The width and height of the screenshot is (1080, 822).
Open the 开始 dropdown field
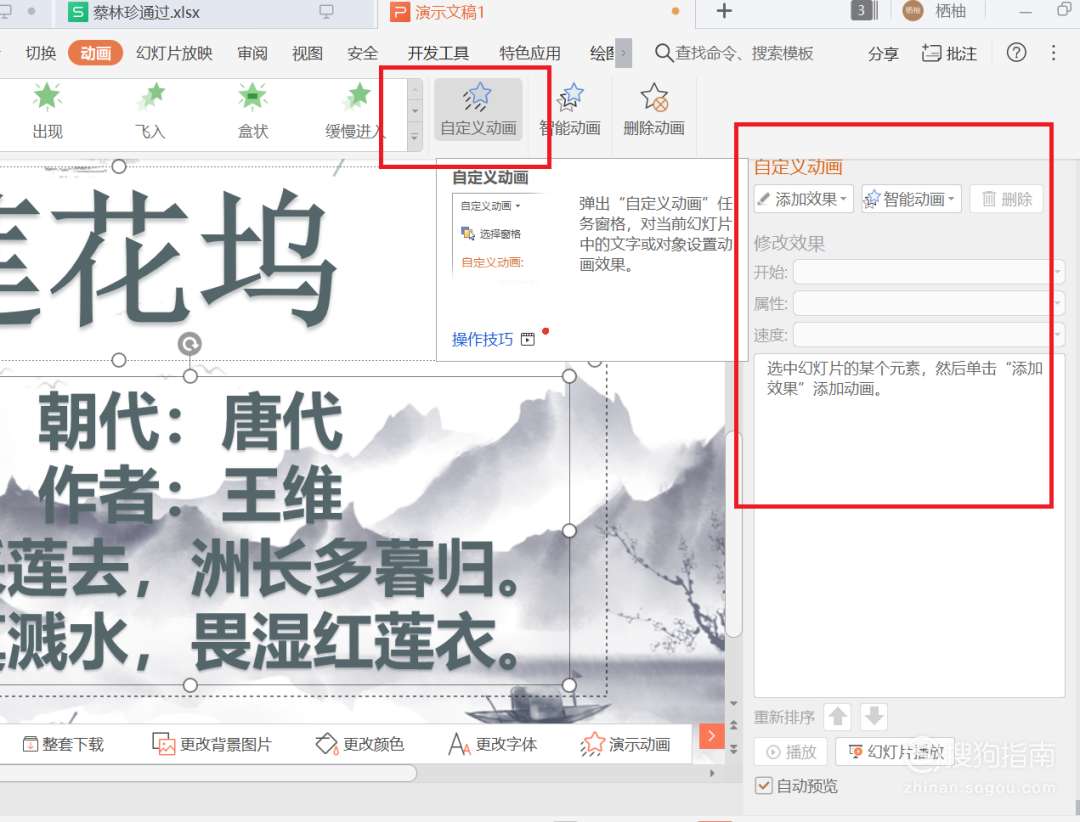929,272
